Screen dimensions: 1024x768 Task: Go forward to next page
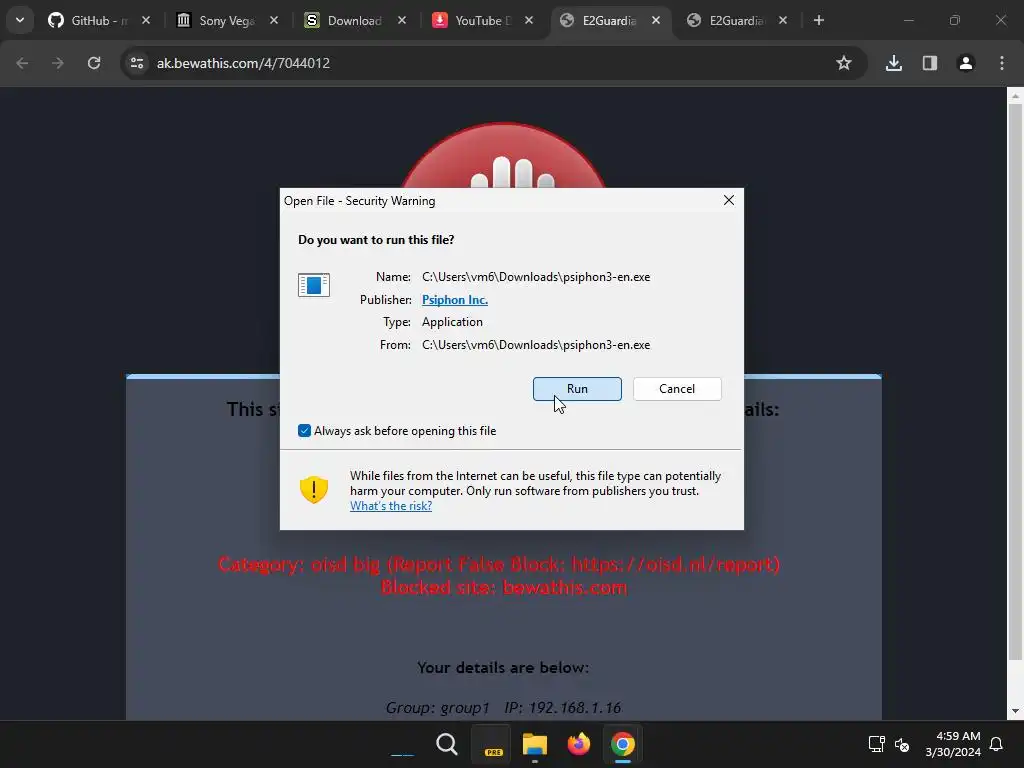58,63
